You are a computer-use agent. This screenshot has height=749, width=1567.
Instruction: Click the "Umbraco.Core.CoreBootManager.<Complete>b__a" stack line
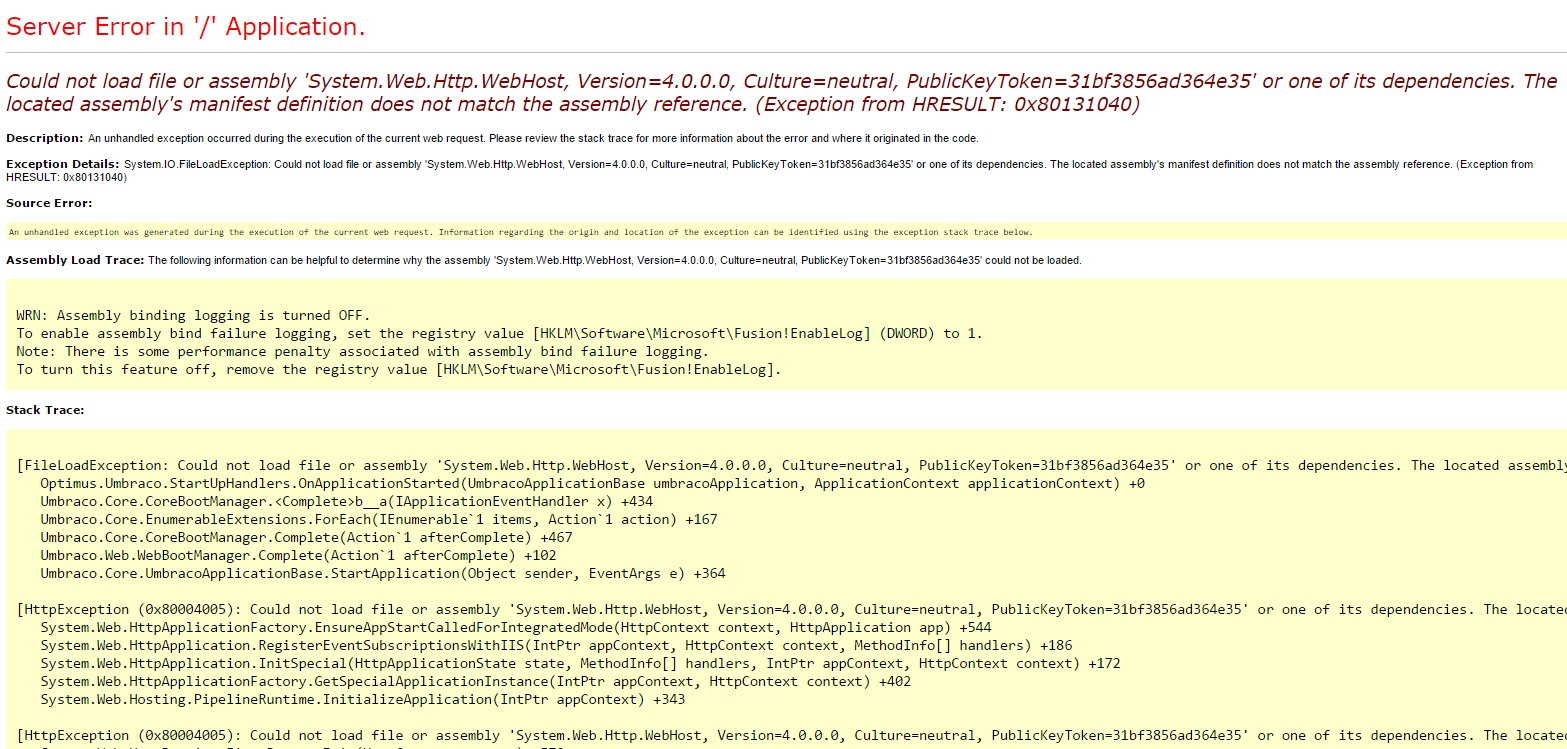346,501
